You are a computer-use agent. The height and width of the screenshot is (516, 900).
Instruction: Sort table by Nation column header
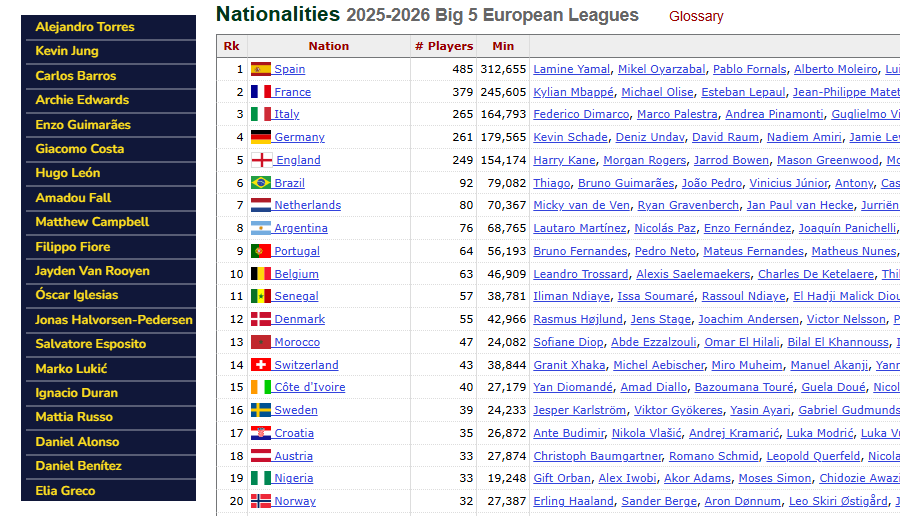329,46
